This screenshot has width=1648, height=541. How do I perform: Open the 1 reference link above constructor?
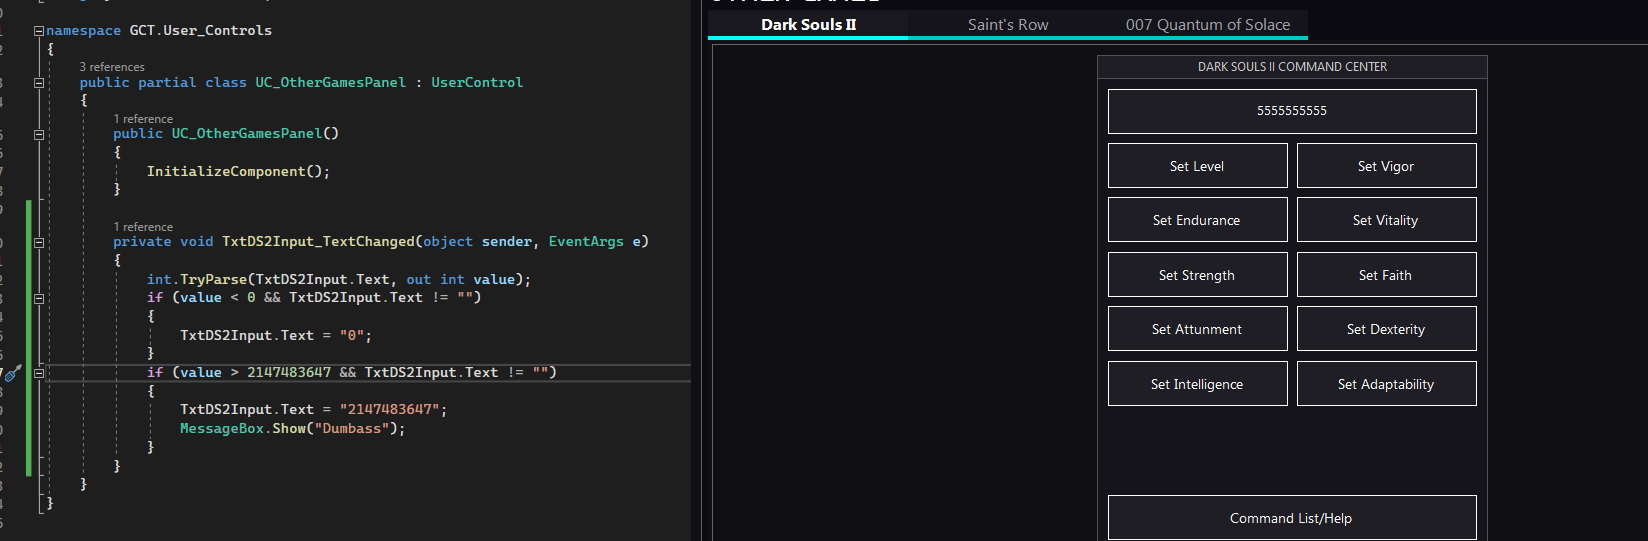[x=143, y=119]
